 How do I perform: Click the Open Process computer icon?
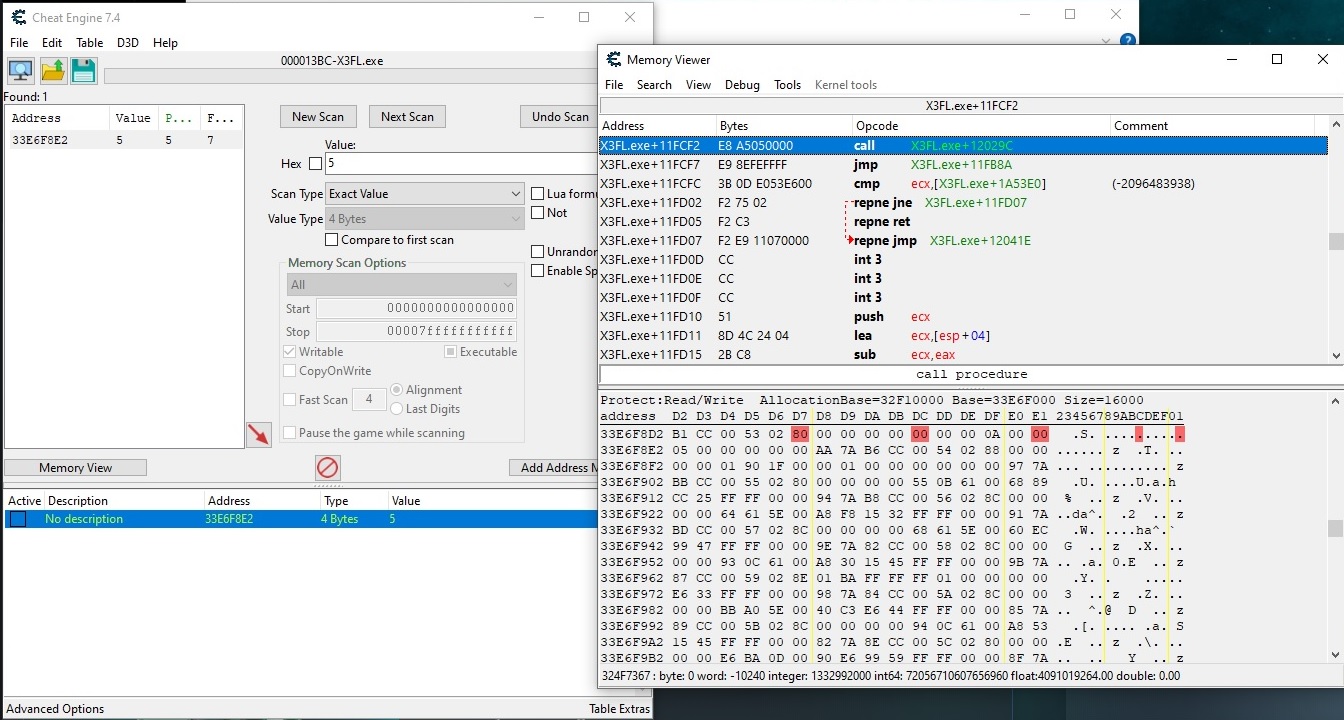coord(20,71)
